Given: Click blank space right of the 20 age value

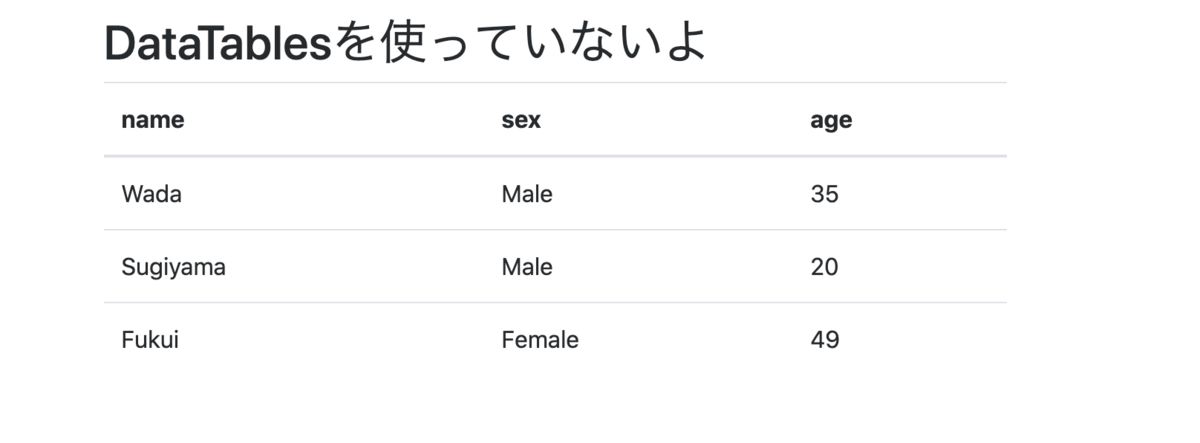Looking at the screenshot, I should pyautogui.click(x=925, y=267).
